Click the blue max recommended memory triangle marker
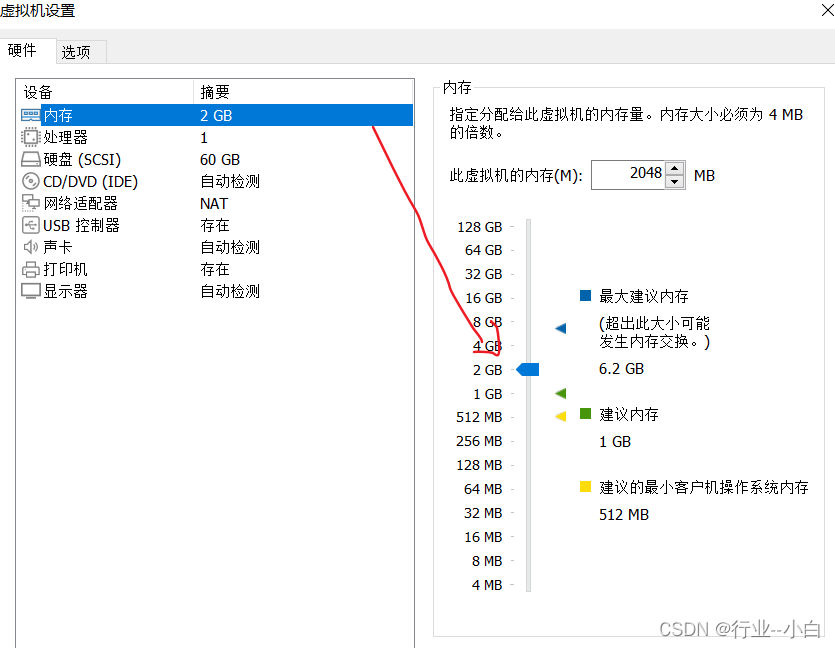The image size is (835, 648). point(560,328)
